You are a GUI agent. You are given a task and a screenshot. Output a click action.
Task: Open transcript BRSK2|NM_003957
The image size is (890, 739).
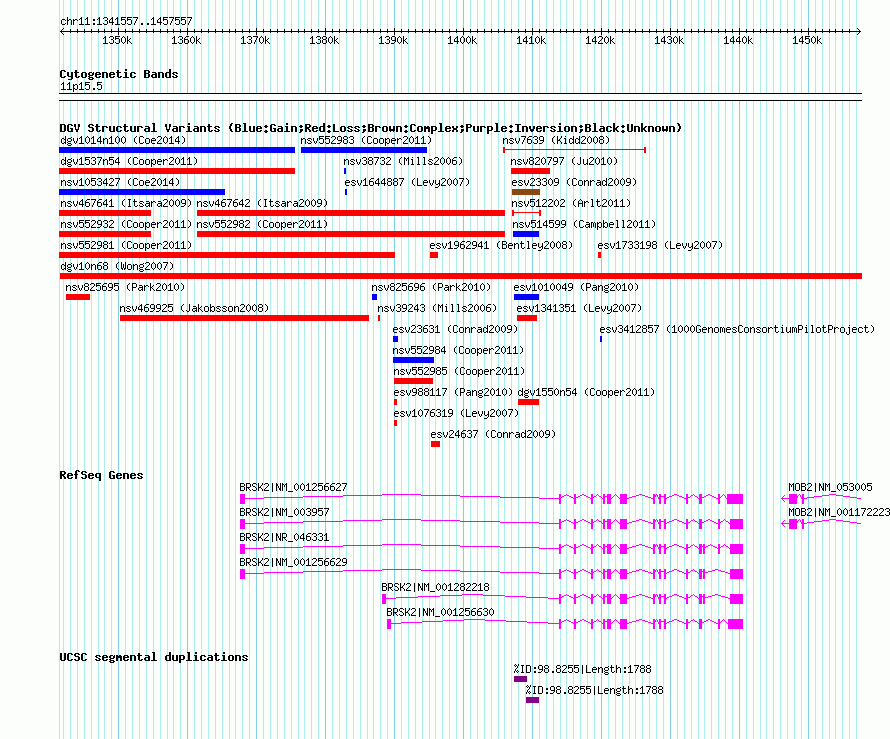tap(284, 512)
